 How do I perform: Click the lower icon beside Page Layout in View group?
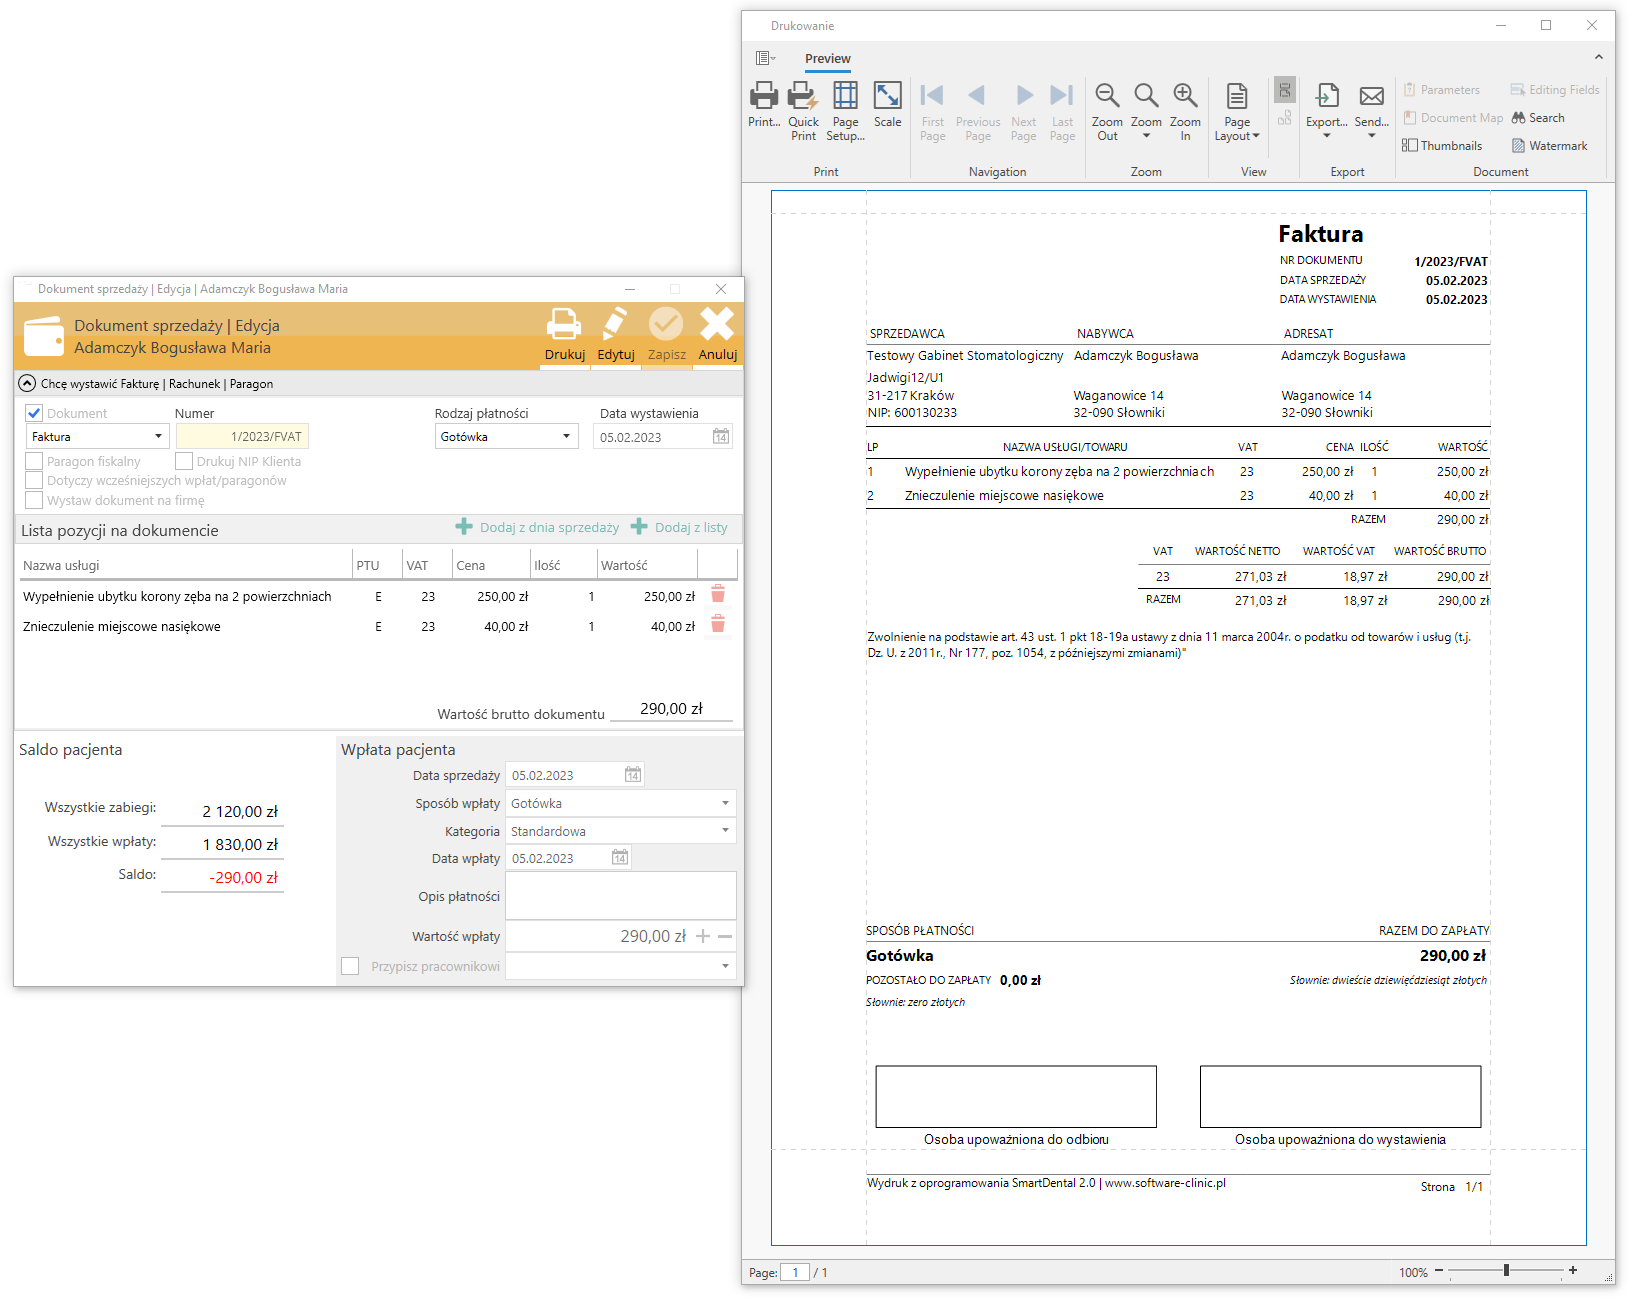[1285, 118]
